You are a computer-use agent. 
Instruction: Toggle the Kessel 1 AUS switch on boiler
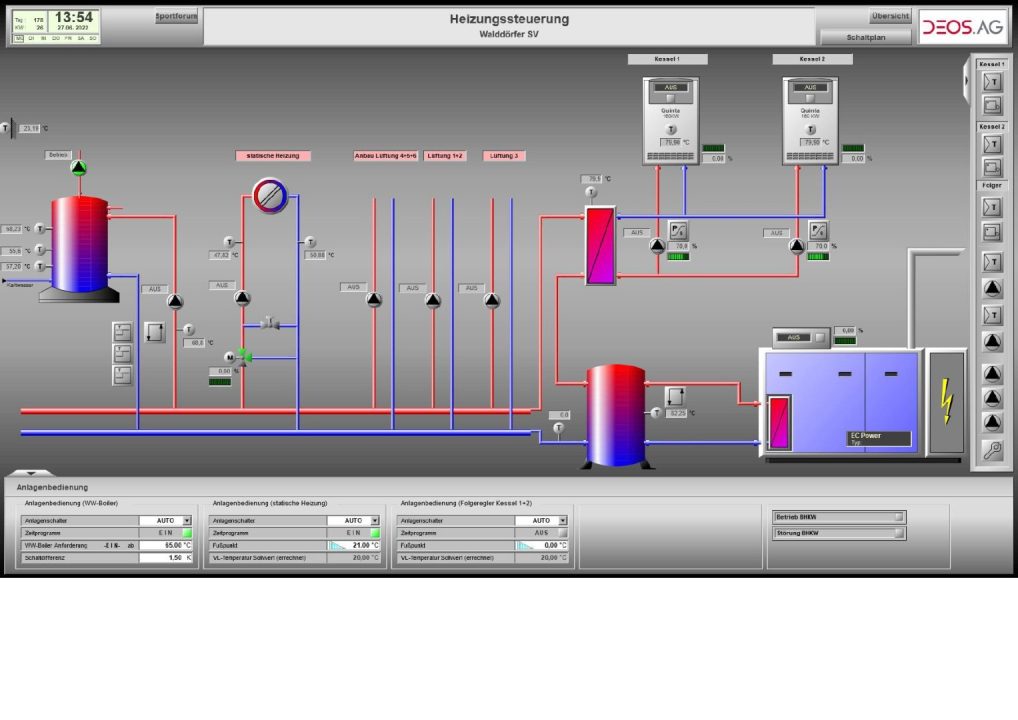671,98
